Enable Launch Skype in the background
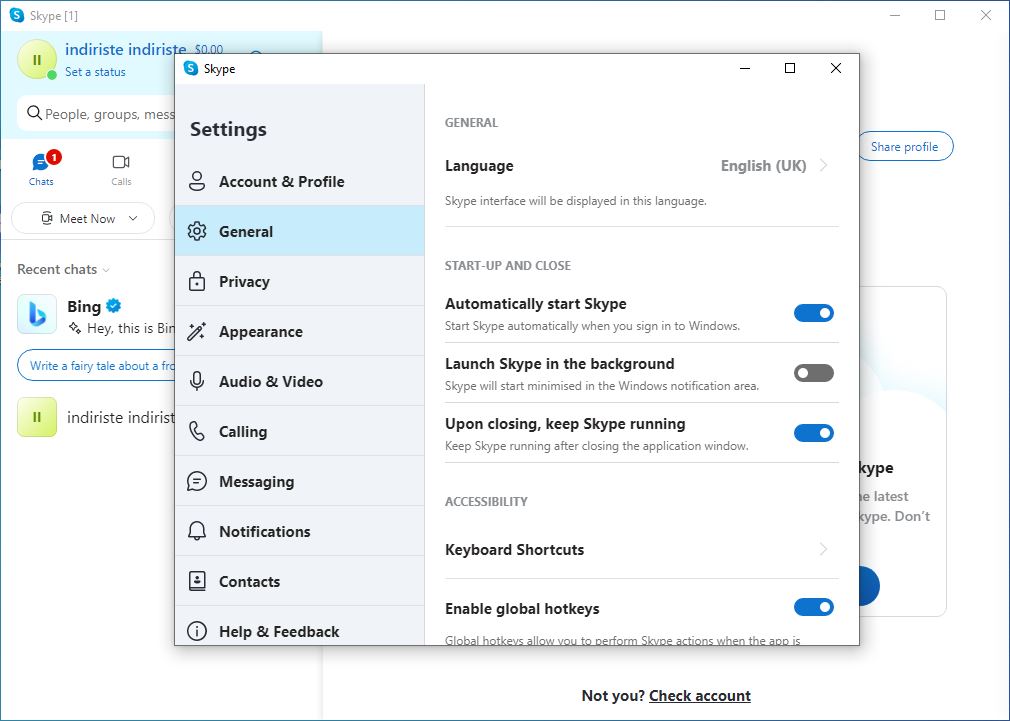The height and width of the screenshot is (721, 1010). pos(814,373)
